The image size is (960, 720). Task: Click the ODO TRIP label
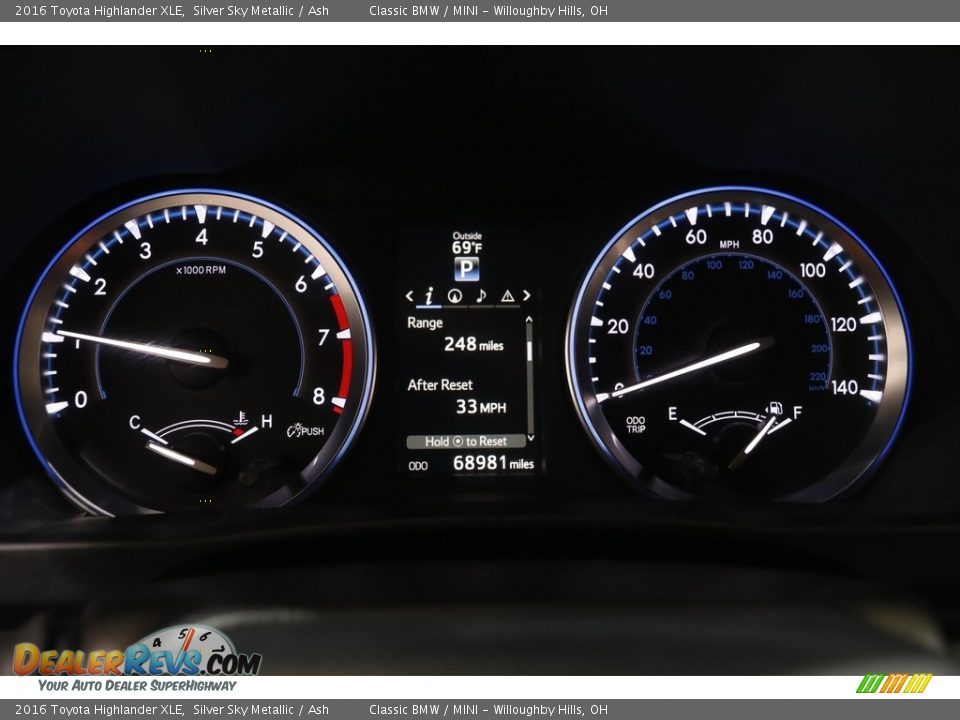[636, 425]
